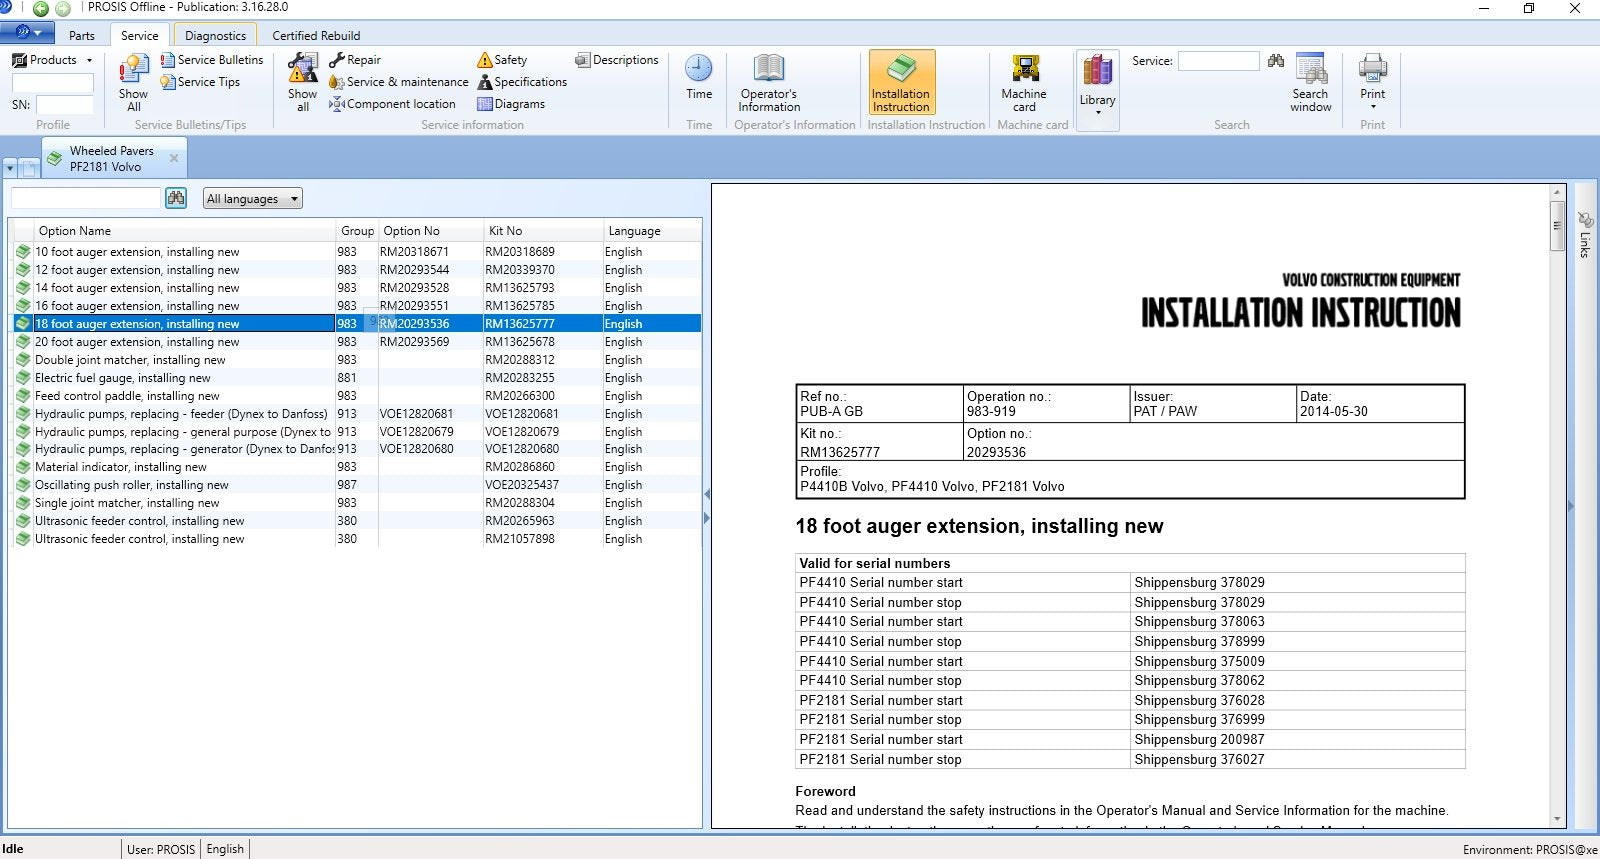
Task: Sort by Option Name column header
Action: (186, 230)
